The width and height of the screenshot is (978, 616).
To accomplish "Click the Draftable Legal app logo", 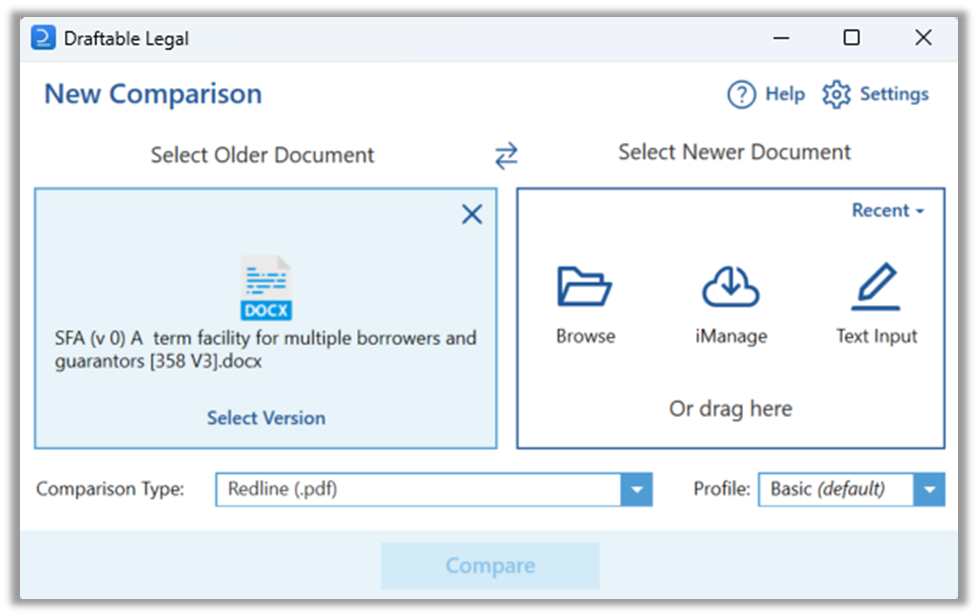I will click(x=43, y=38).
